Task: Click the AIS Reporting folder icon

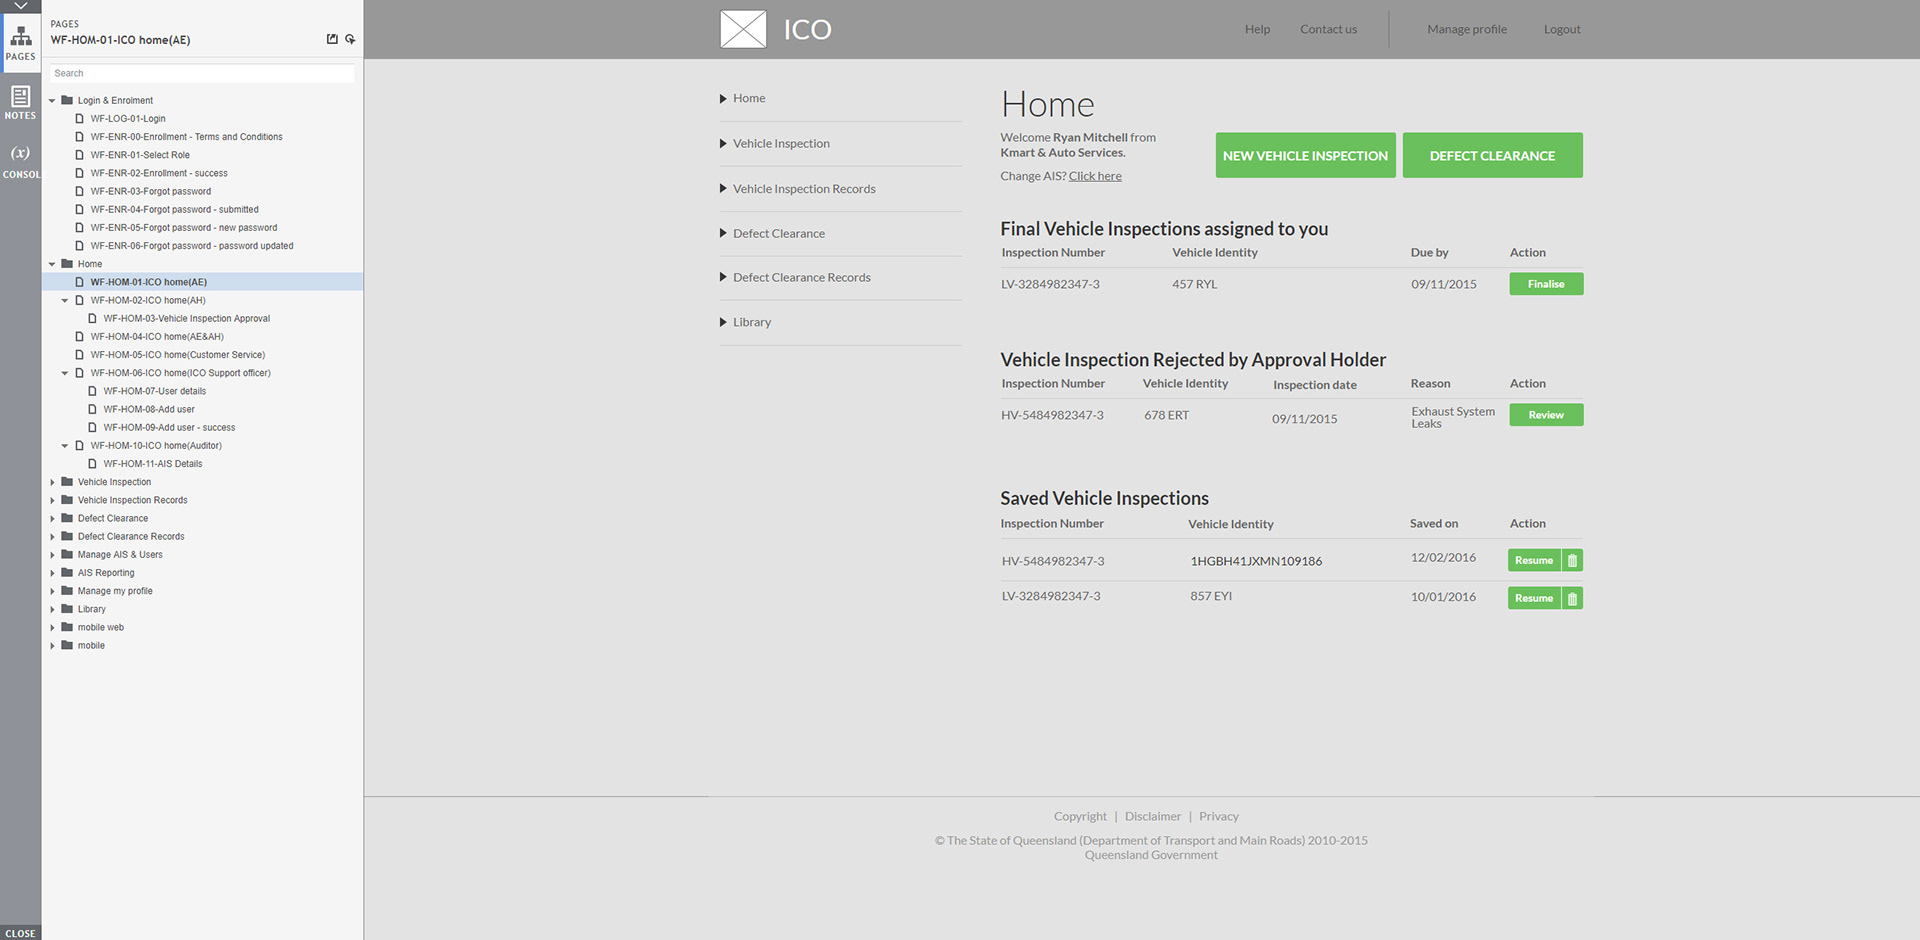Action: (x=67, y=573)
